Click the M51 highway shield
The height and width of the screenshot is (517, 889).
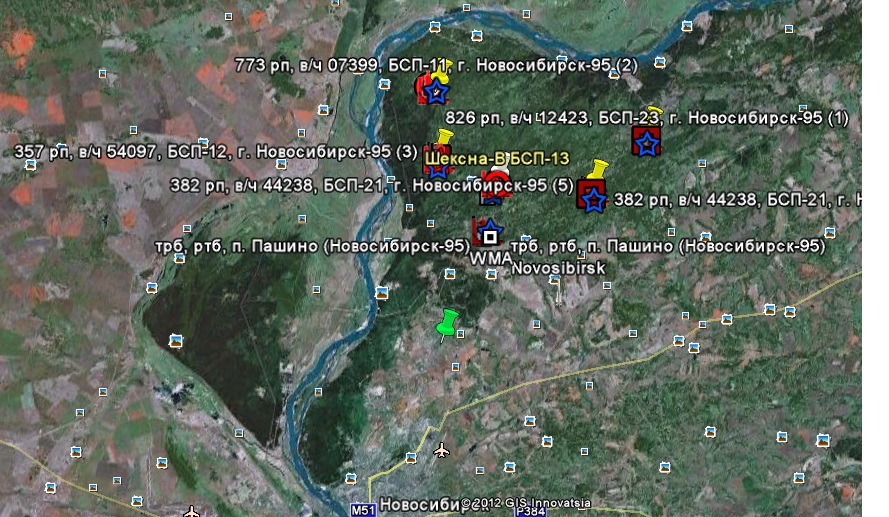(x=363, y=509)
